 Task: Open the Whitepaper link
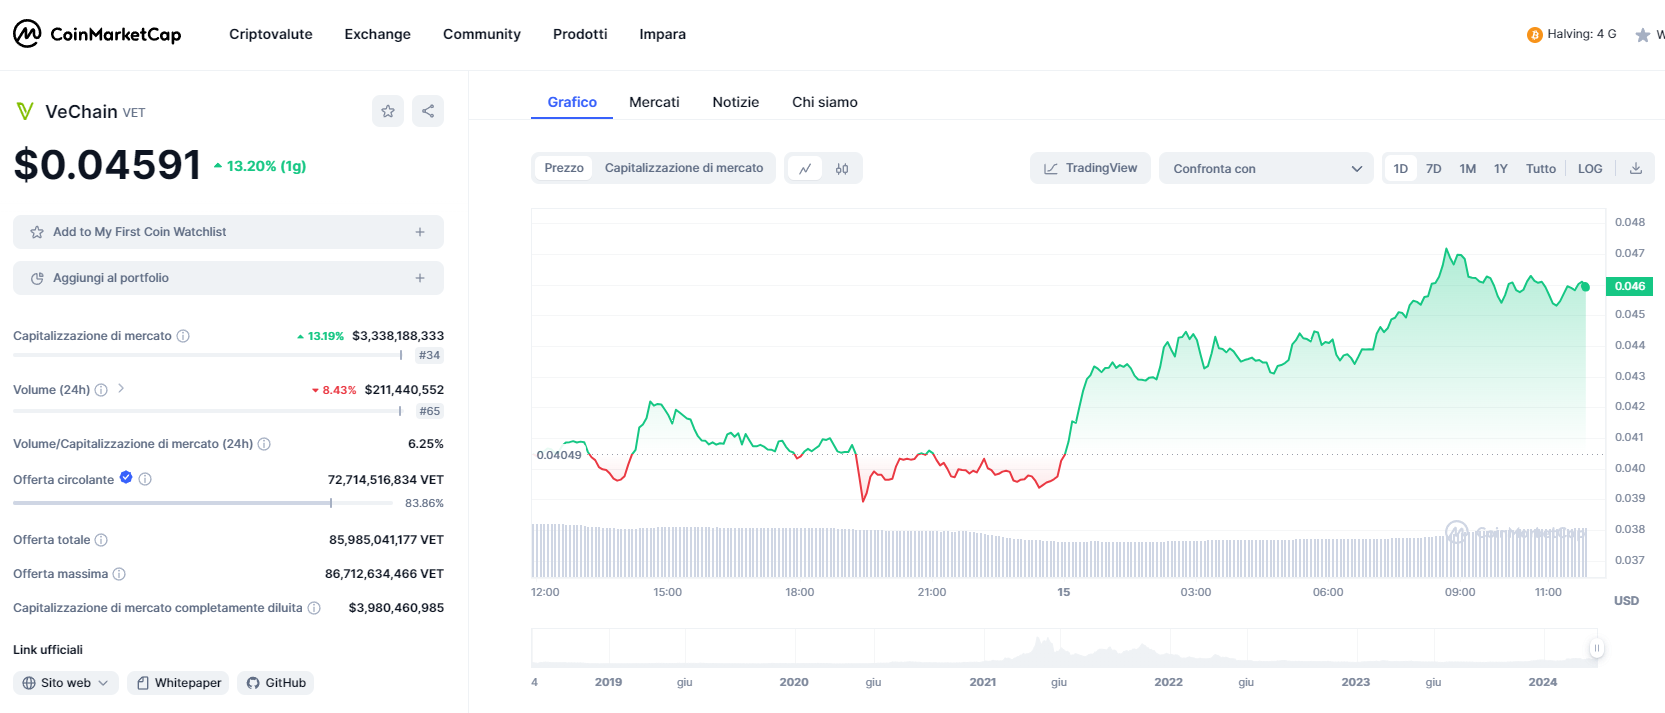178,683
